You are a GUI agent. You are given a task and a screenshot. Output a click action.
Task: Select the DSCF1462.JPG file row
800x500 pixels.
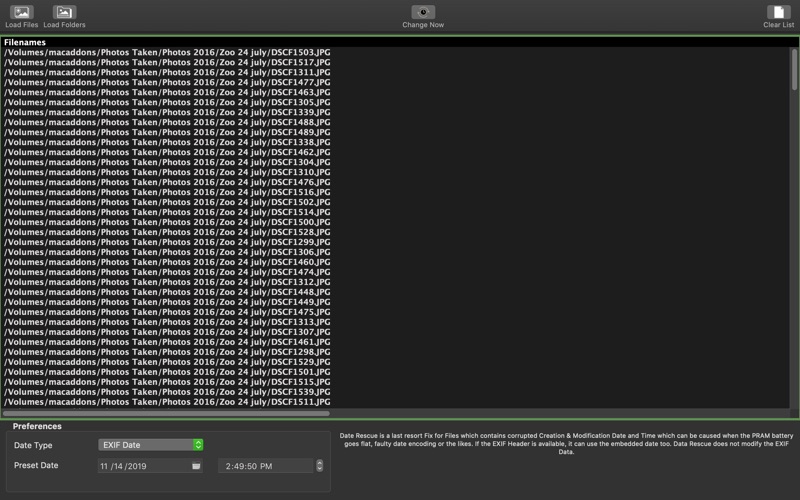[396, 152]
